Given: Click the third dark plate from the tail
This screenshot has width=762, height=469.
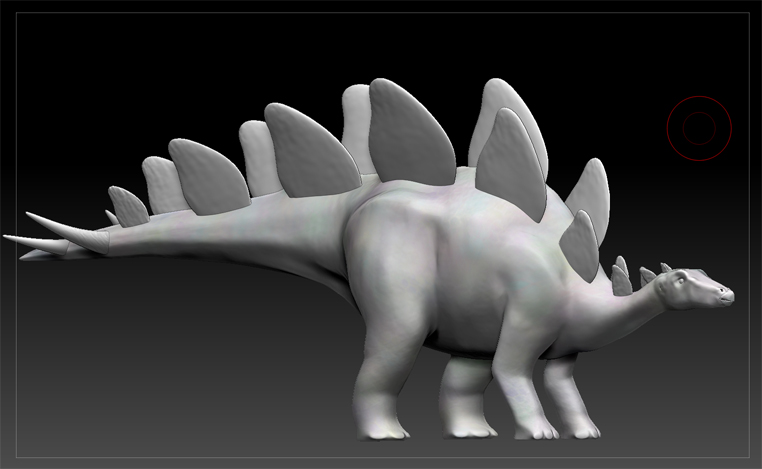Looking at the screenshot, I should (x=310, y=150).
